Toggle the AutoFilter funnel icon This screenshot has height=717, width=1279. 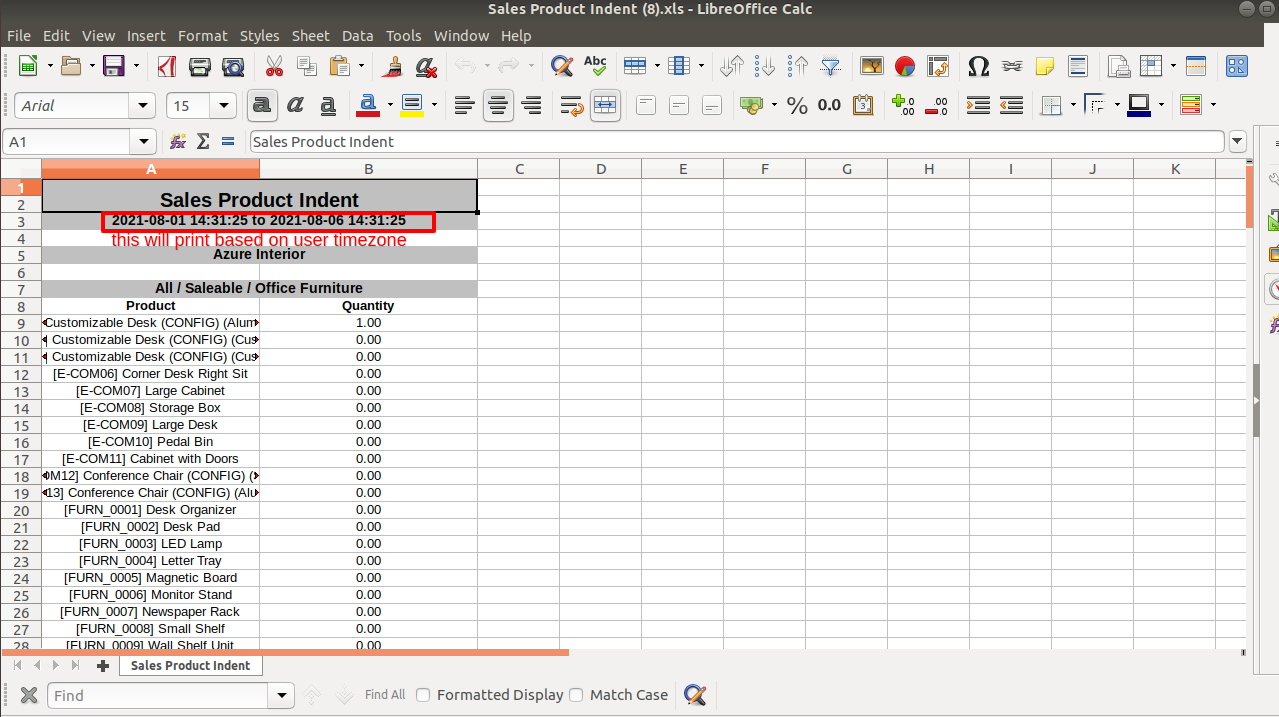831,67
